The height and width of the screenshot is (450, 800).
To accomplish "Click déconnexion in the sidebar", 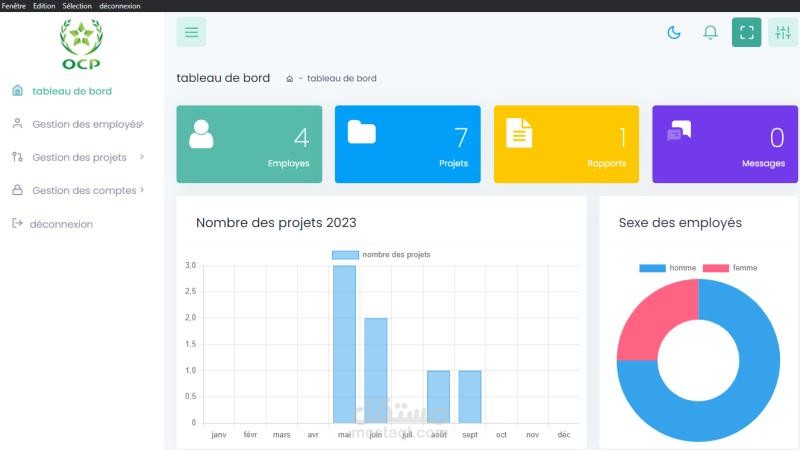I will (61, 224).
